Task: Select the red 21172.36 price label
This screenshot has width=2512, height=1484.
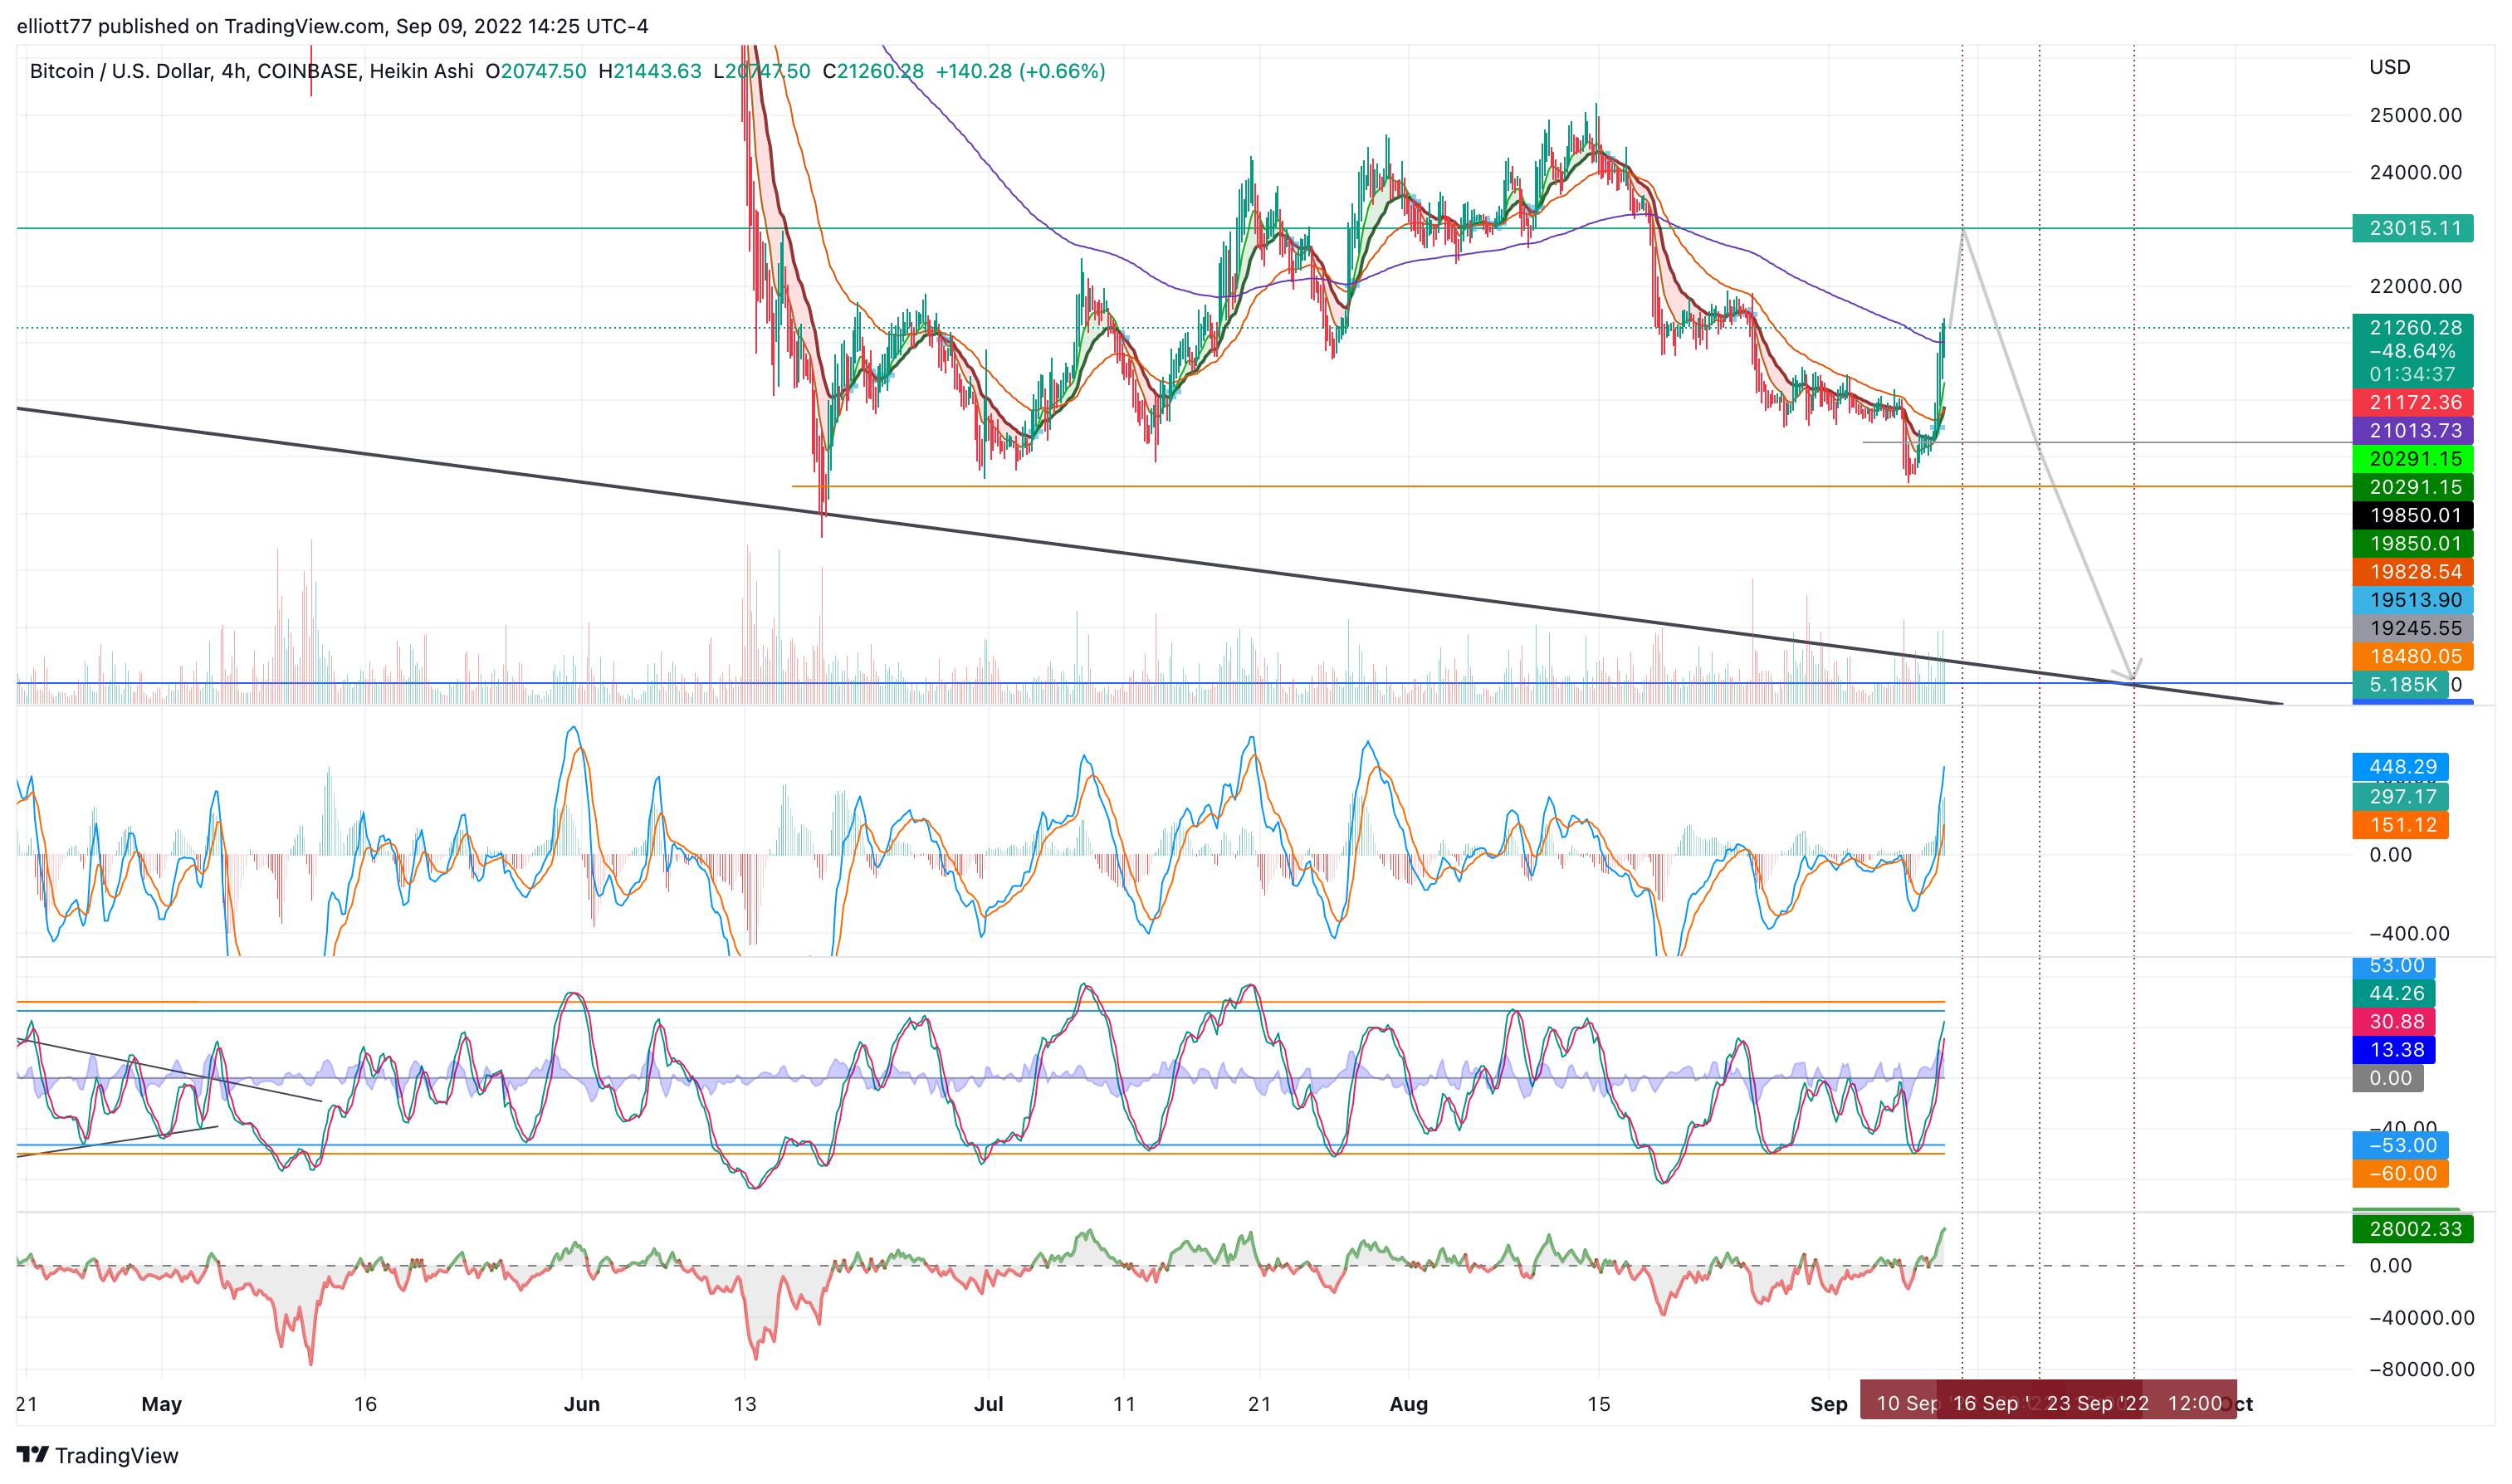Action: (2412, 402)
